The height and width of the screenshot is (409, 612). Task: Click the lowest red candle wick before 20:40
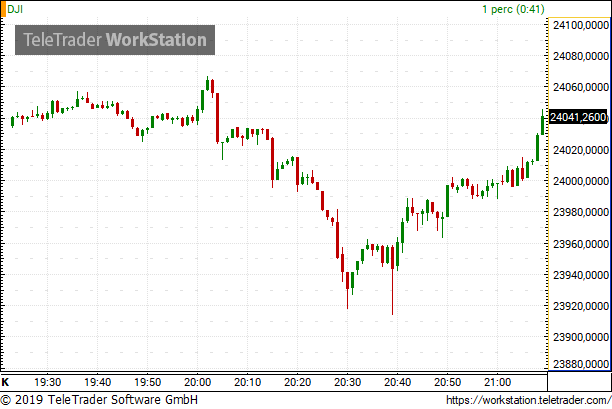pyautogui.click(x=392, y=280)
